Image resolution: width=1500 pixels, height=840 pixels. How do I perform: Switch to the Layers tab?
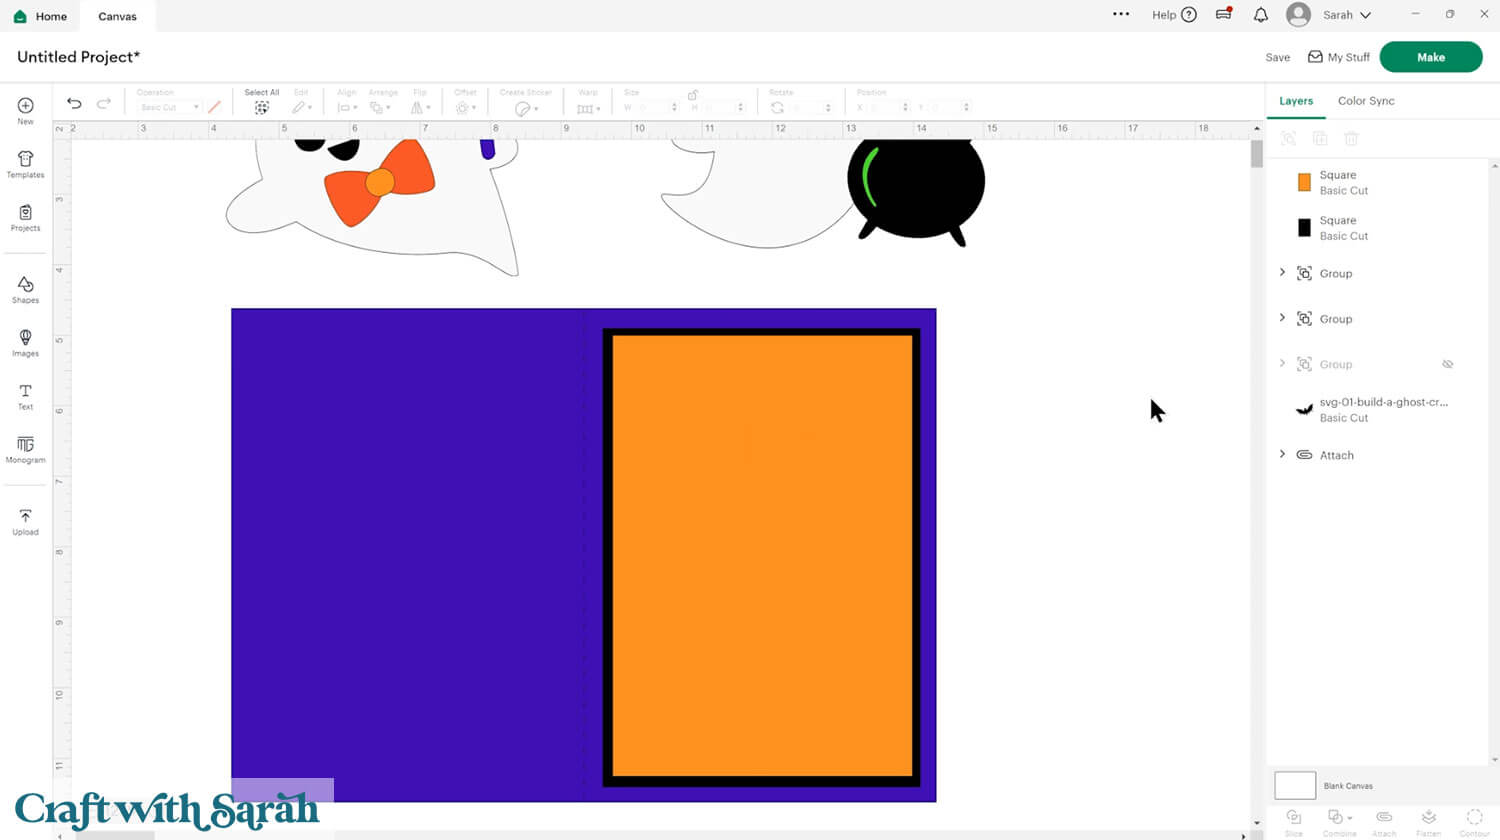1296,101
